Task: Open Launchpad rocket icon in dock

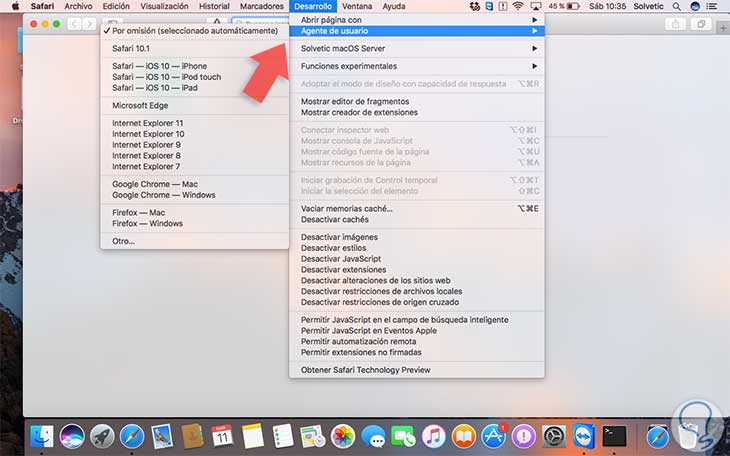Action: tap(102, 437)
